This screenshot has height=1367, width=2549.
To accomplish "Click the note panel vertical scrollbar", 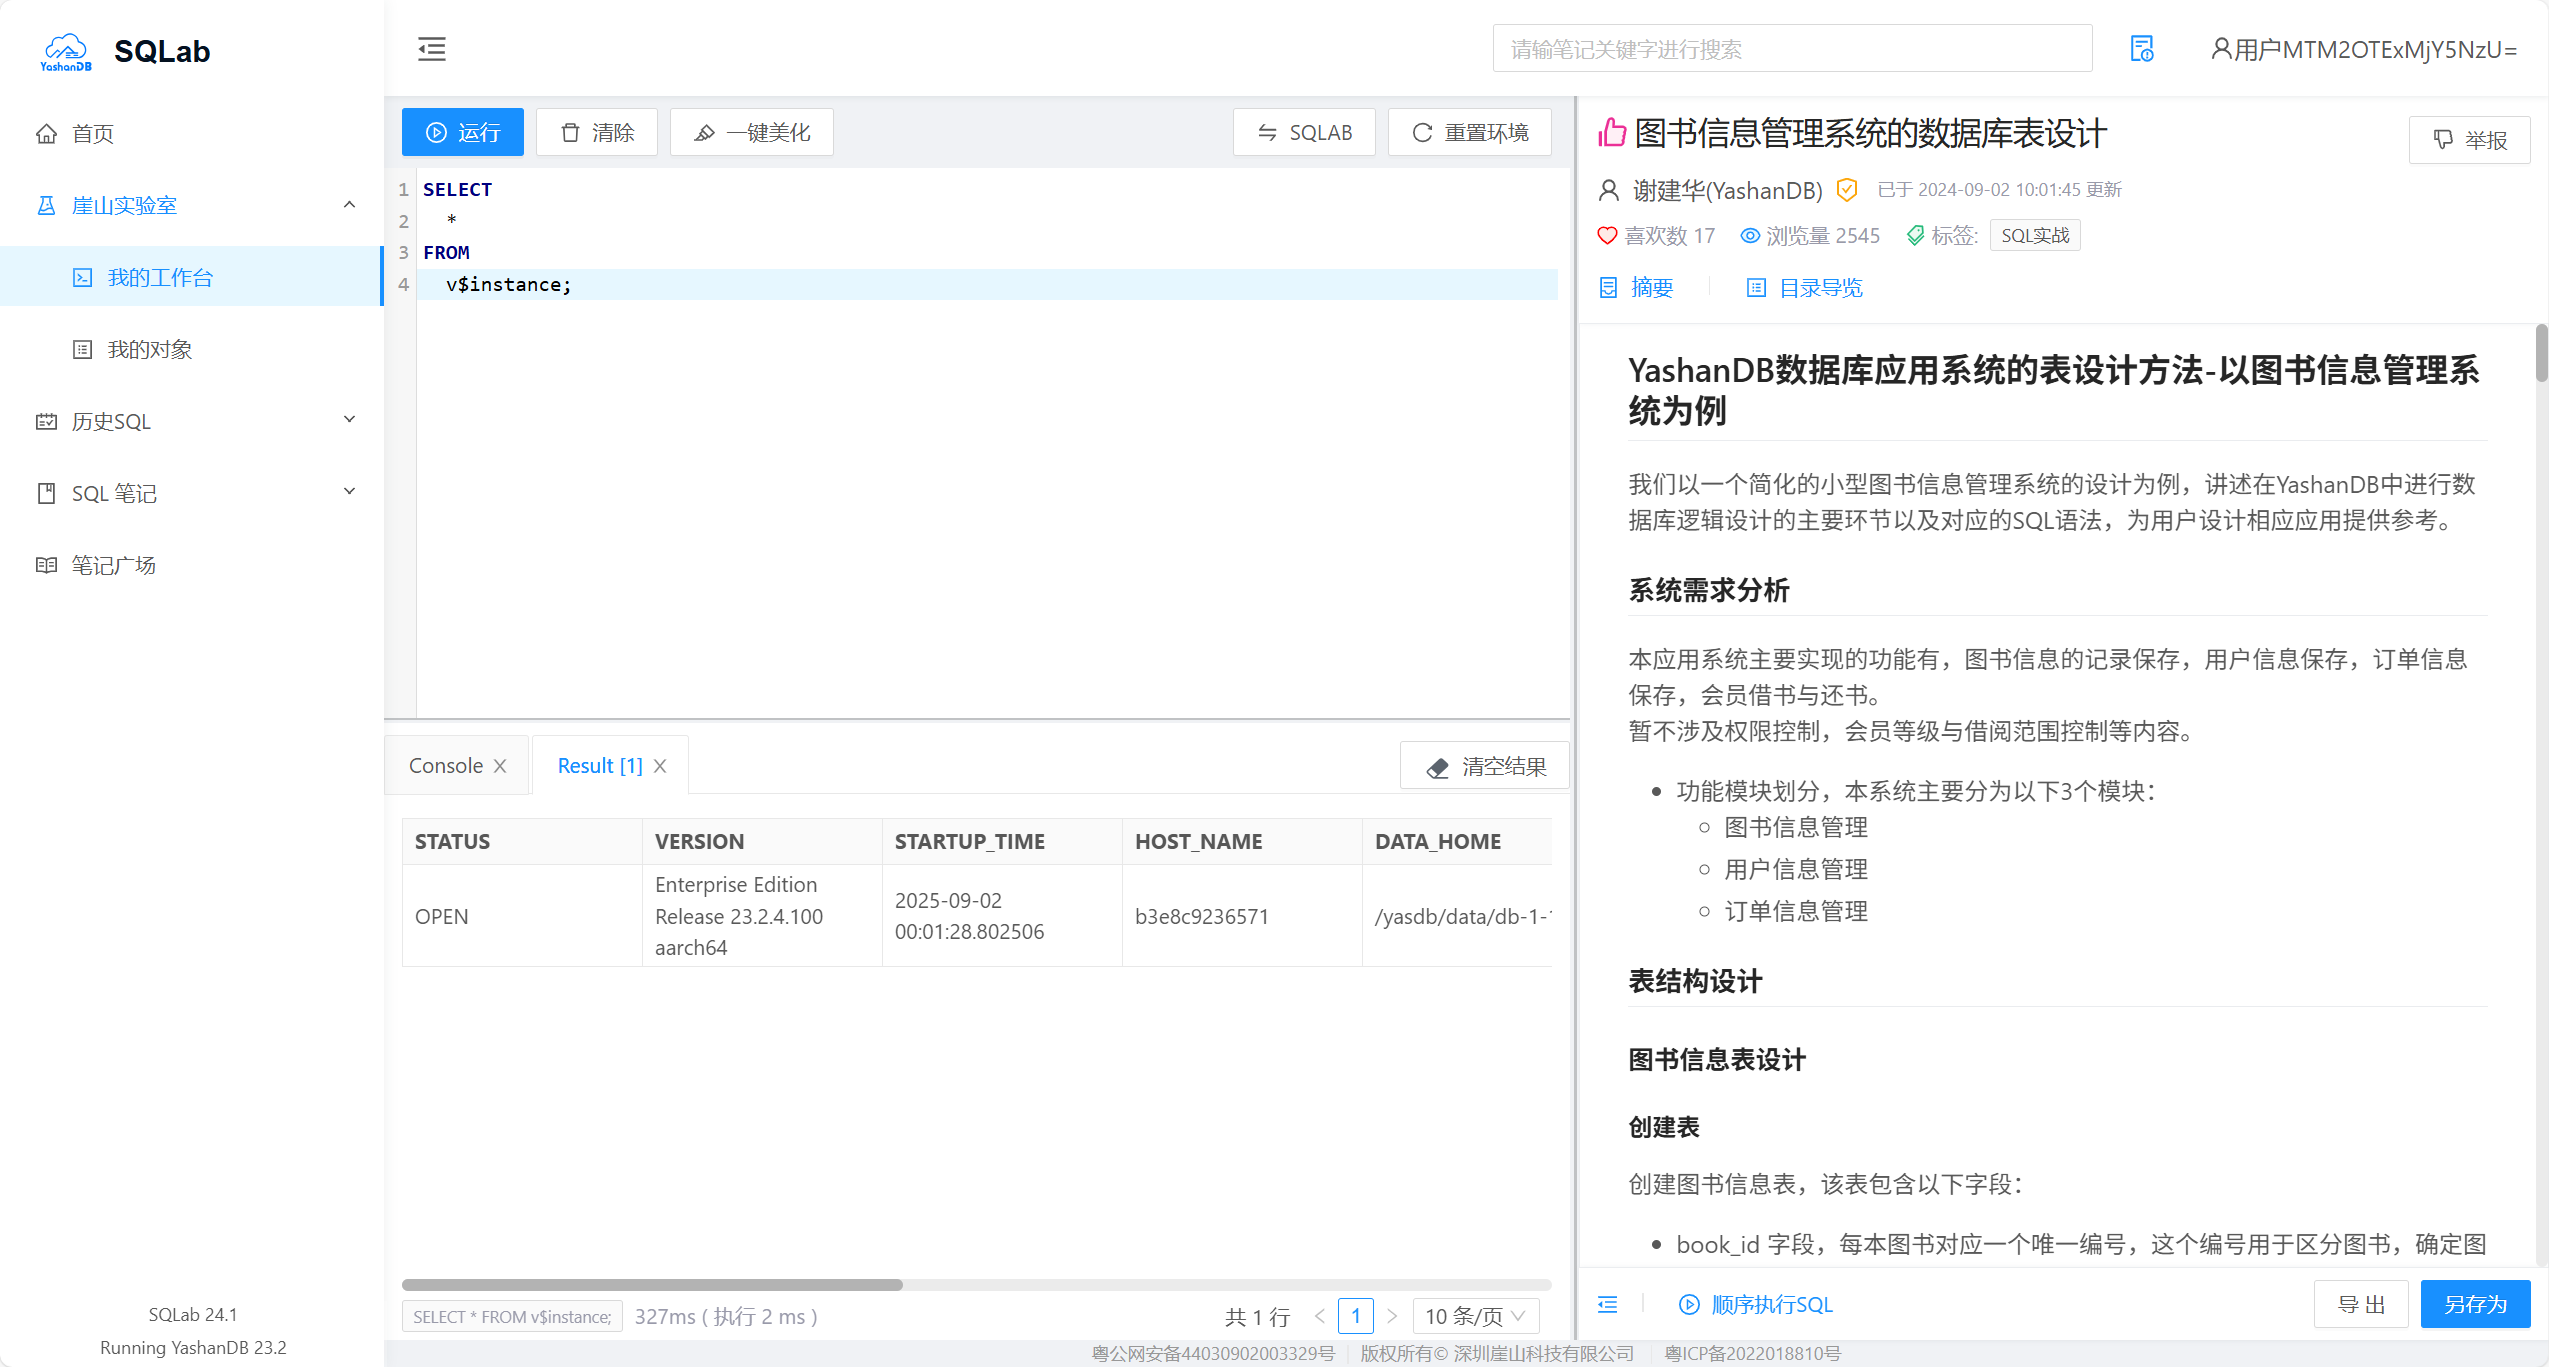I will (2541, 353).
